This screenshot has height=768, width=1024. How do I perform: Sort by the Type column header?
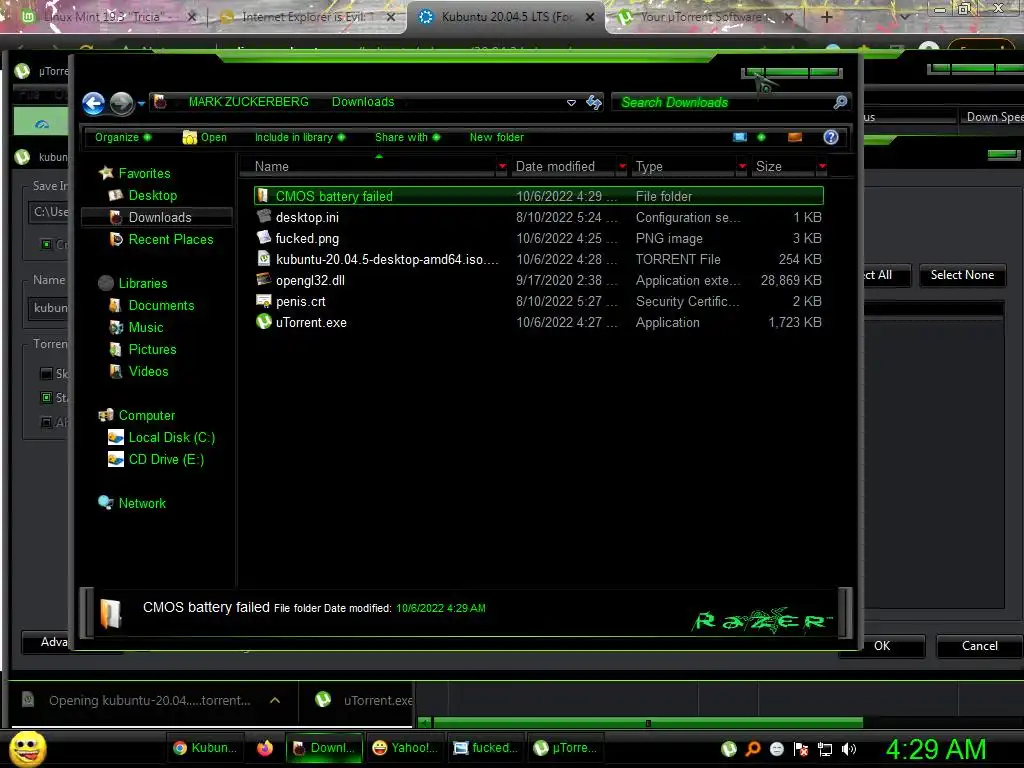tap(683, 167)
